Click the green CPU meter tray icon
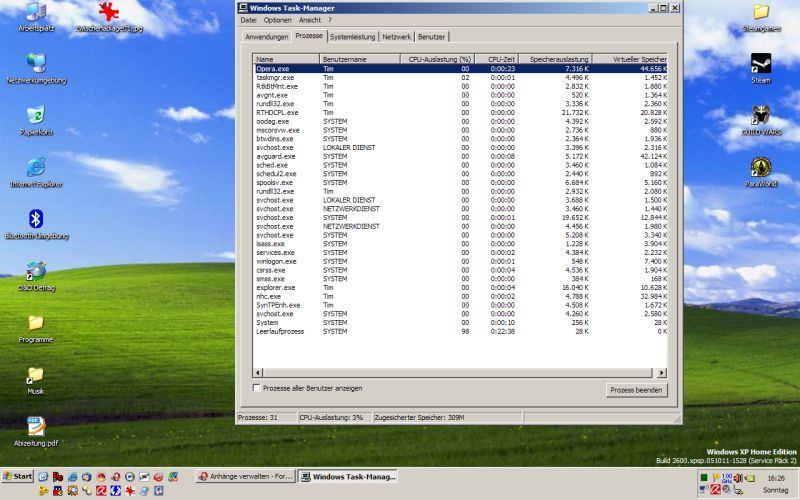This screenshot has width=800, height=500. (704, 478)
